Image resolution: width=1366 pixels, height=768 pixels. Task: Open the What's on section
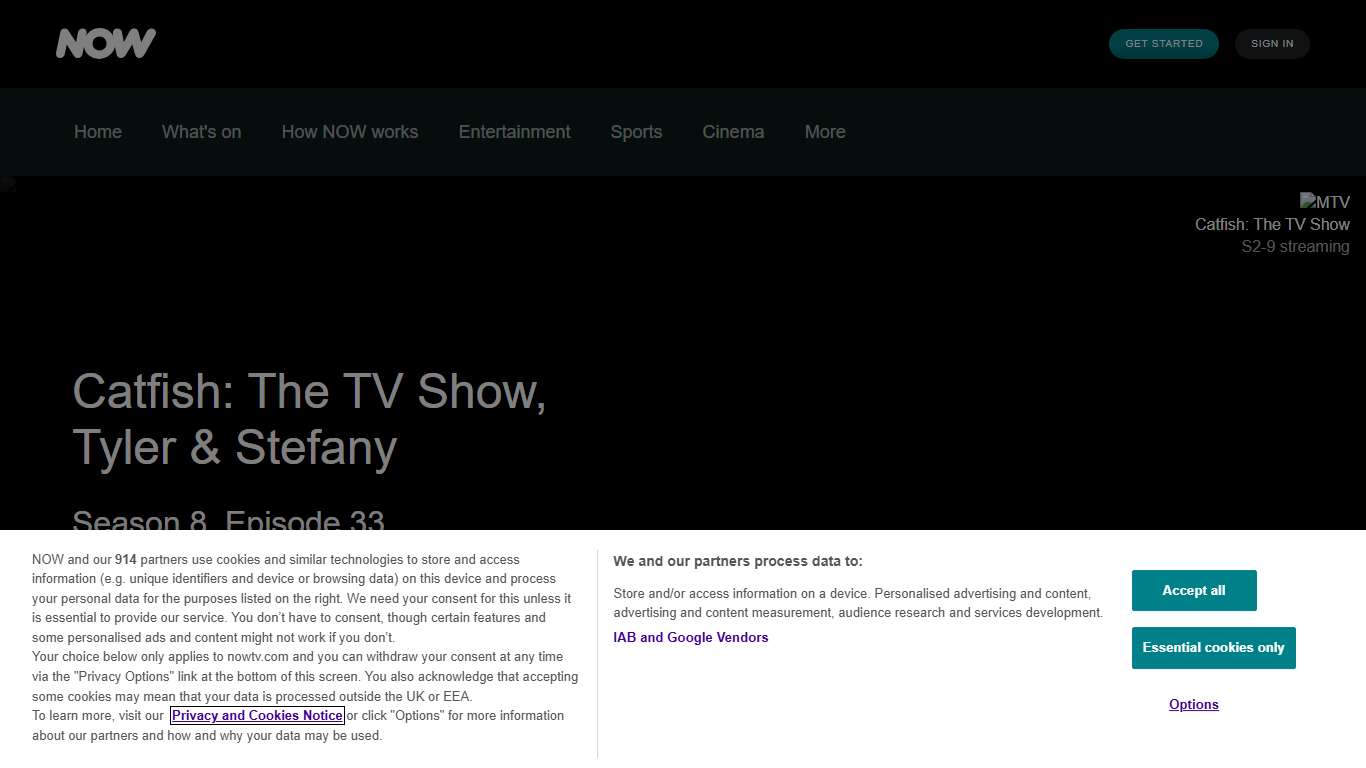point(201,131)
